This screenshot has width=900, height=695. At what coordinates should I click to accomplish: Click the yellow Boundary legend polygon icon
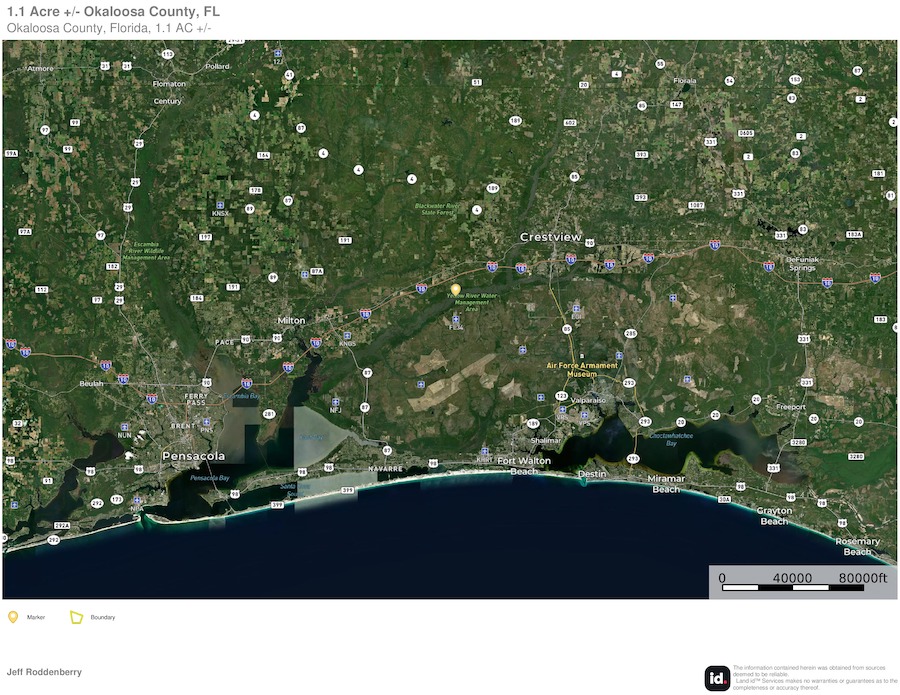pyautogui.click(x=76, y=617)
